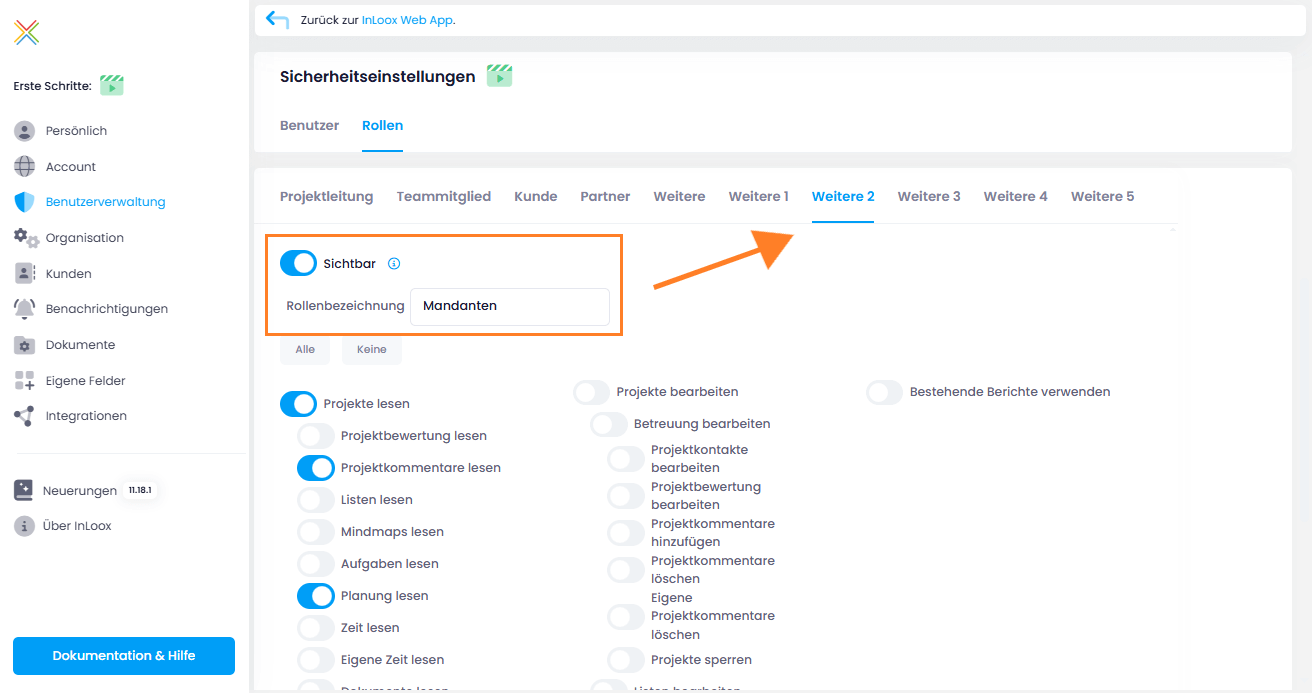This screenshot has height=693, width=1312.
Task: Open Eigene Felder in the sidebar
Action: (86, 381)
